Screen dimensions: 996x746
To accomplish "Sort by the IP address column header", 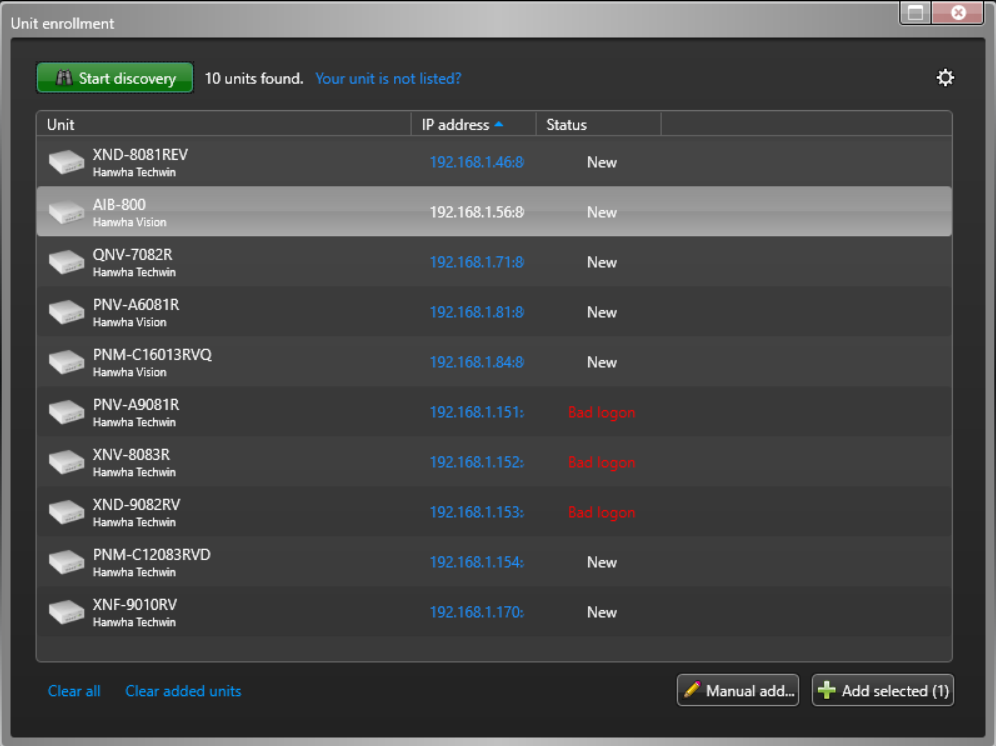I will tap(474, 125).
